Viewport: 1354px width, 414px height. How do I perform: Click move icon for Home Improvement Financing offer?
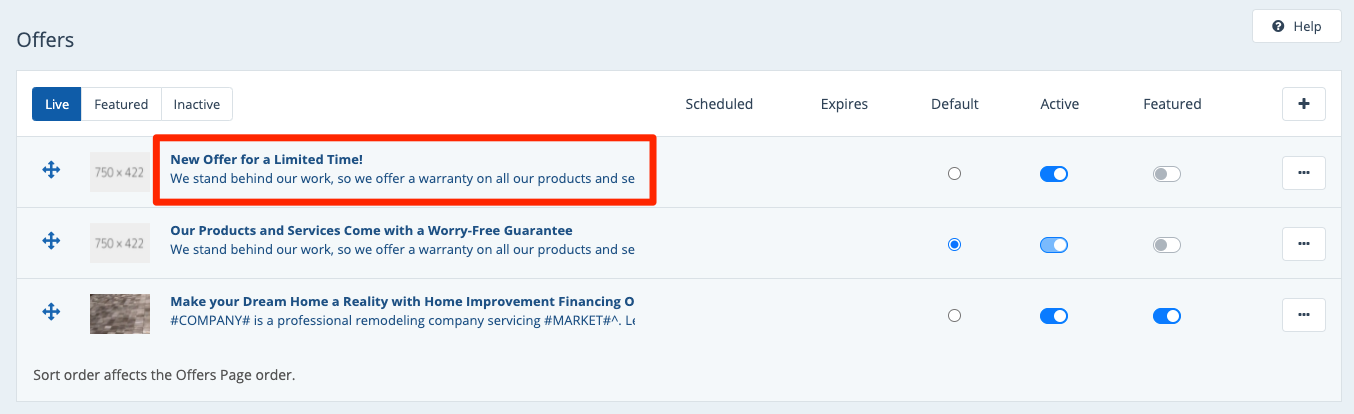(x=51, y=312)
